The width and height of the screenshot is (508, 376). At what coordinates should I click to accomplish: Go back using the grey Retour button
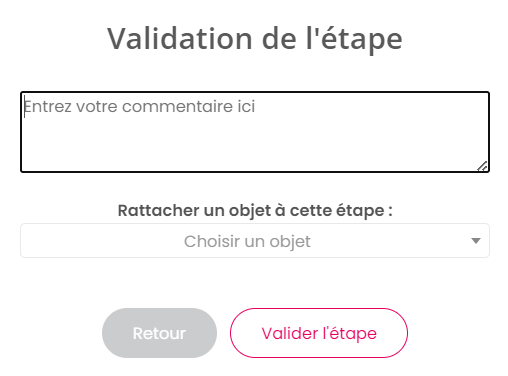pos(159,333)
